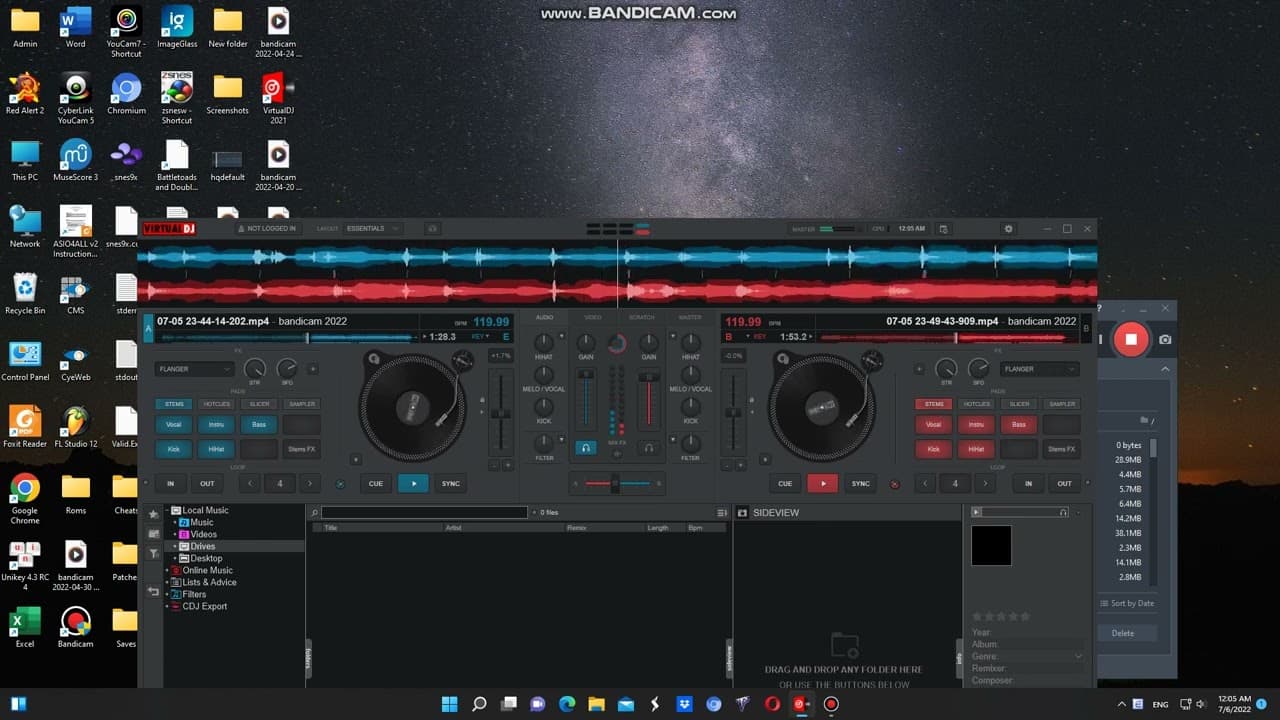Click CUE on left deck
Screen dimensions: 1280x720
(x=376, y=484)
